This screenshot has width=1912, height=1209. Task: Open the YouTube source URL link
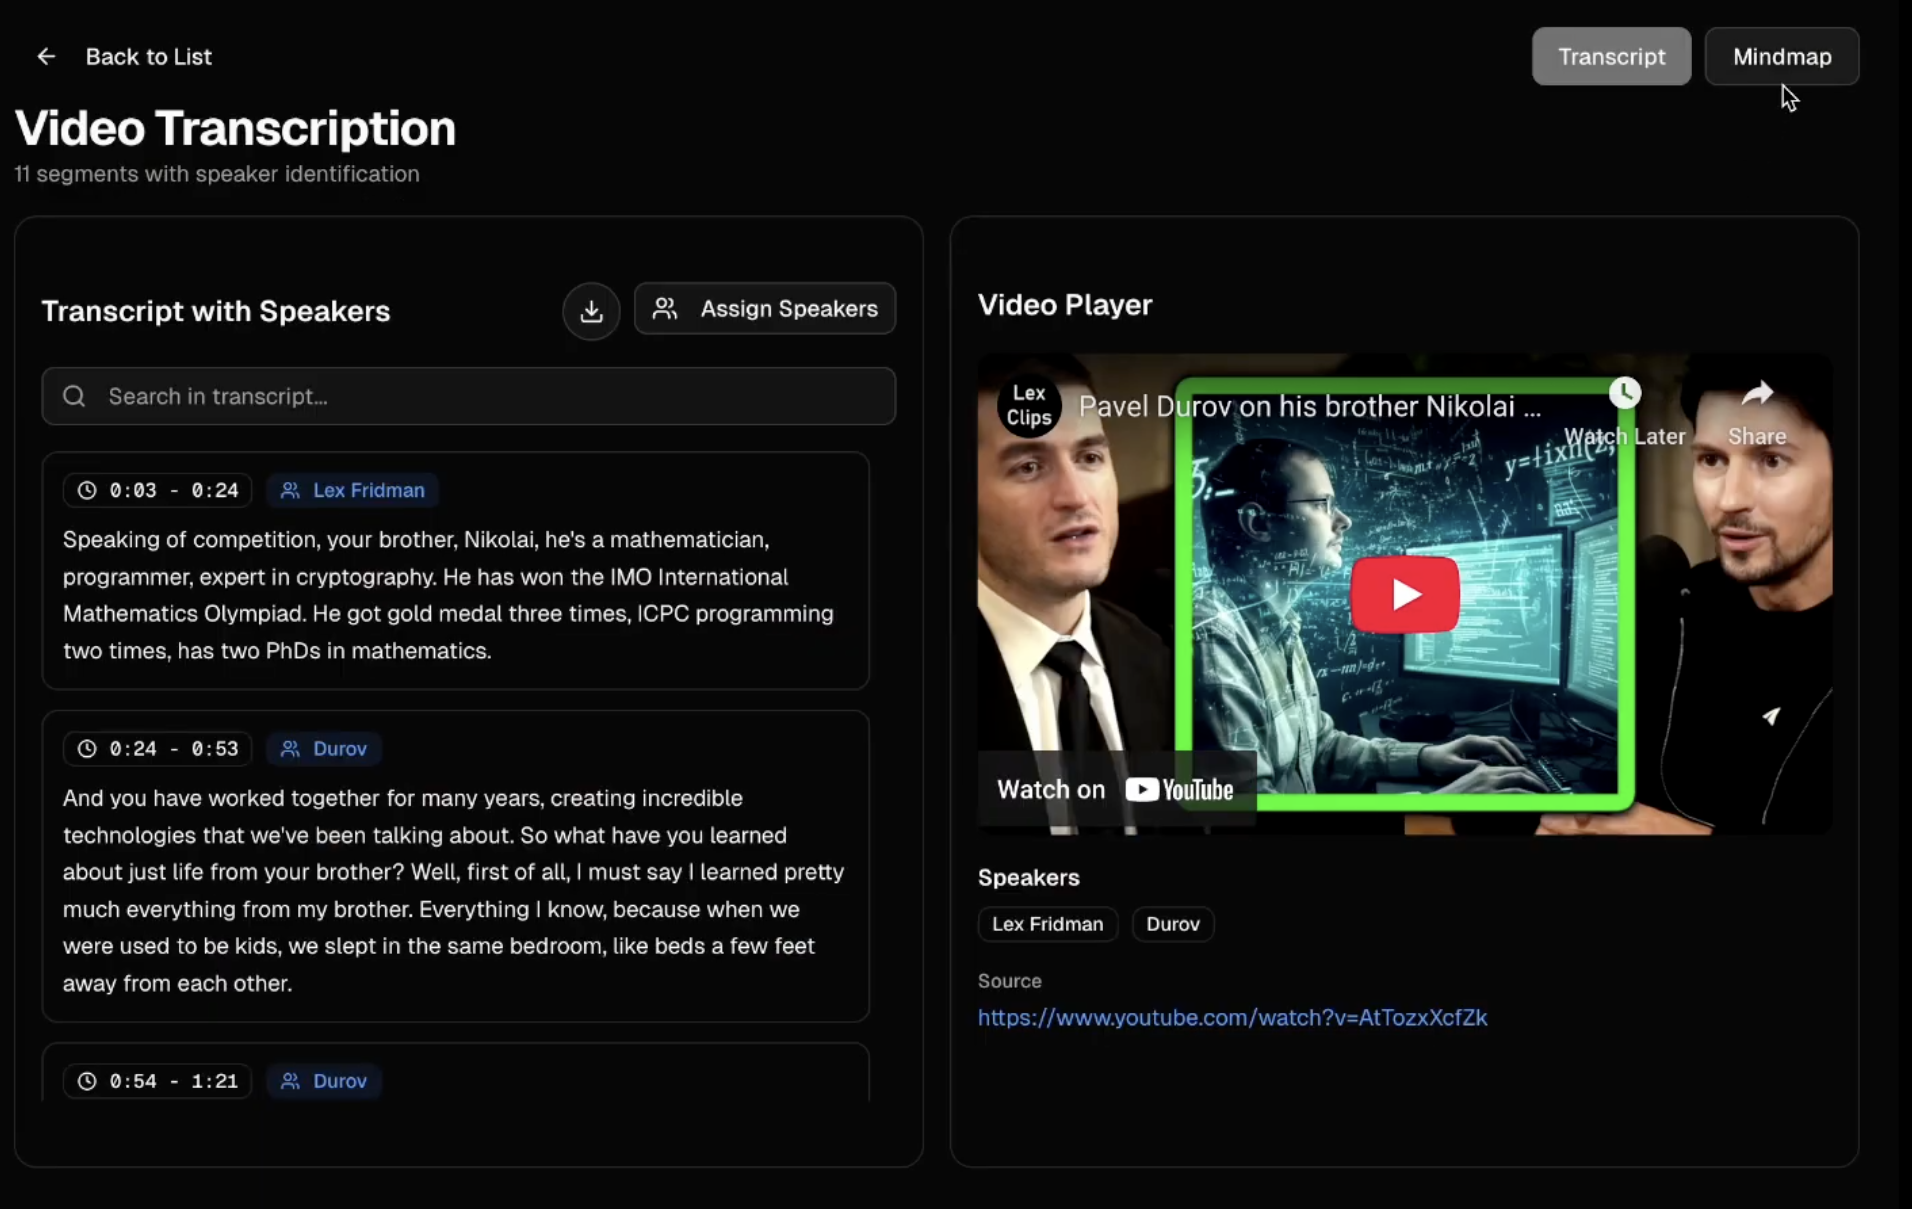point(1232,1017)
